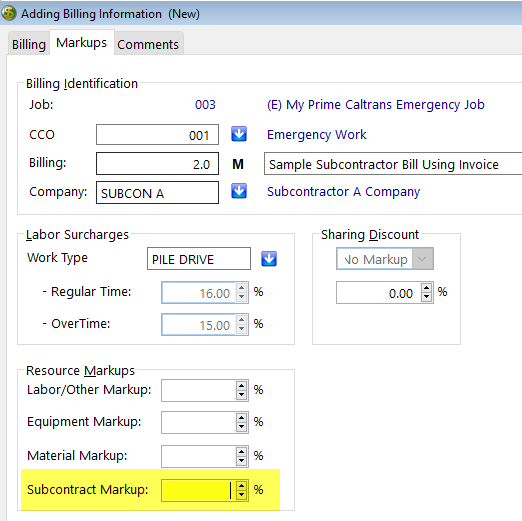Switch to the Billing tab

point(29,44)
